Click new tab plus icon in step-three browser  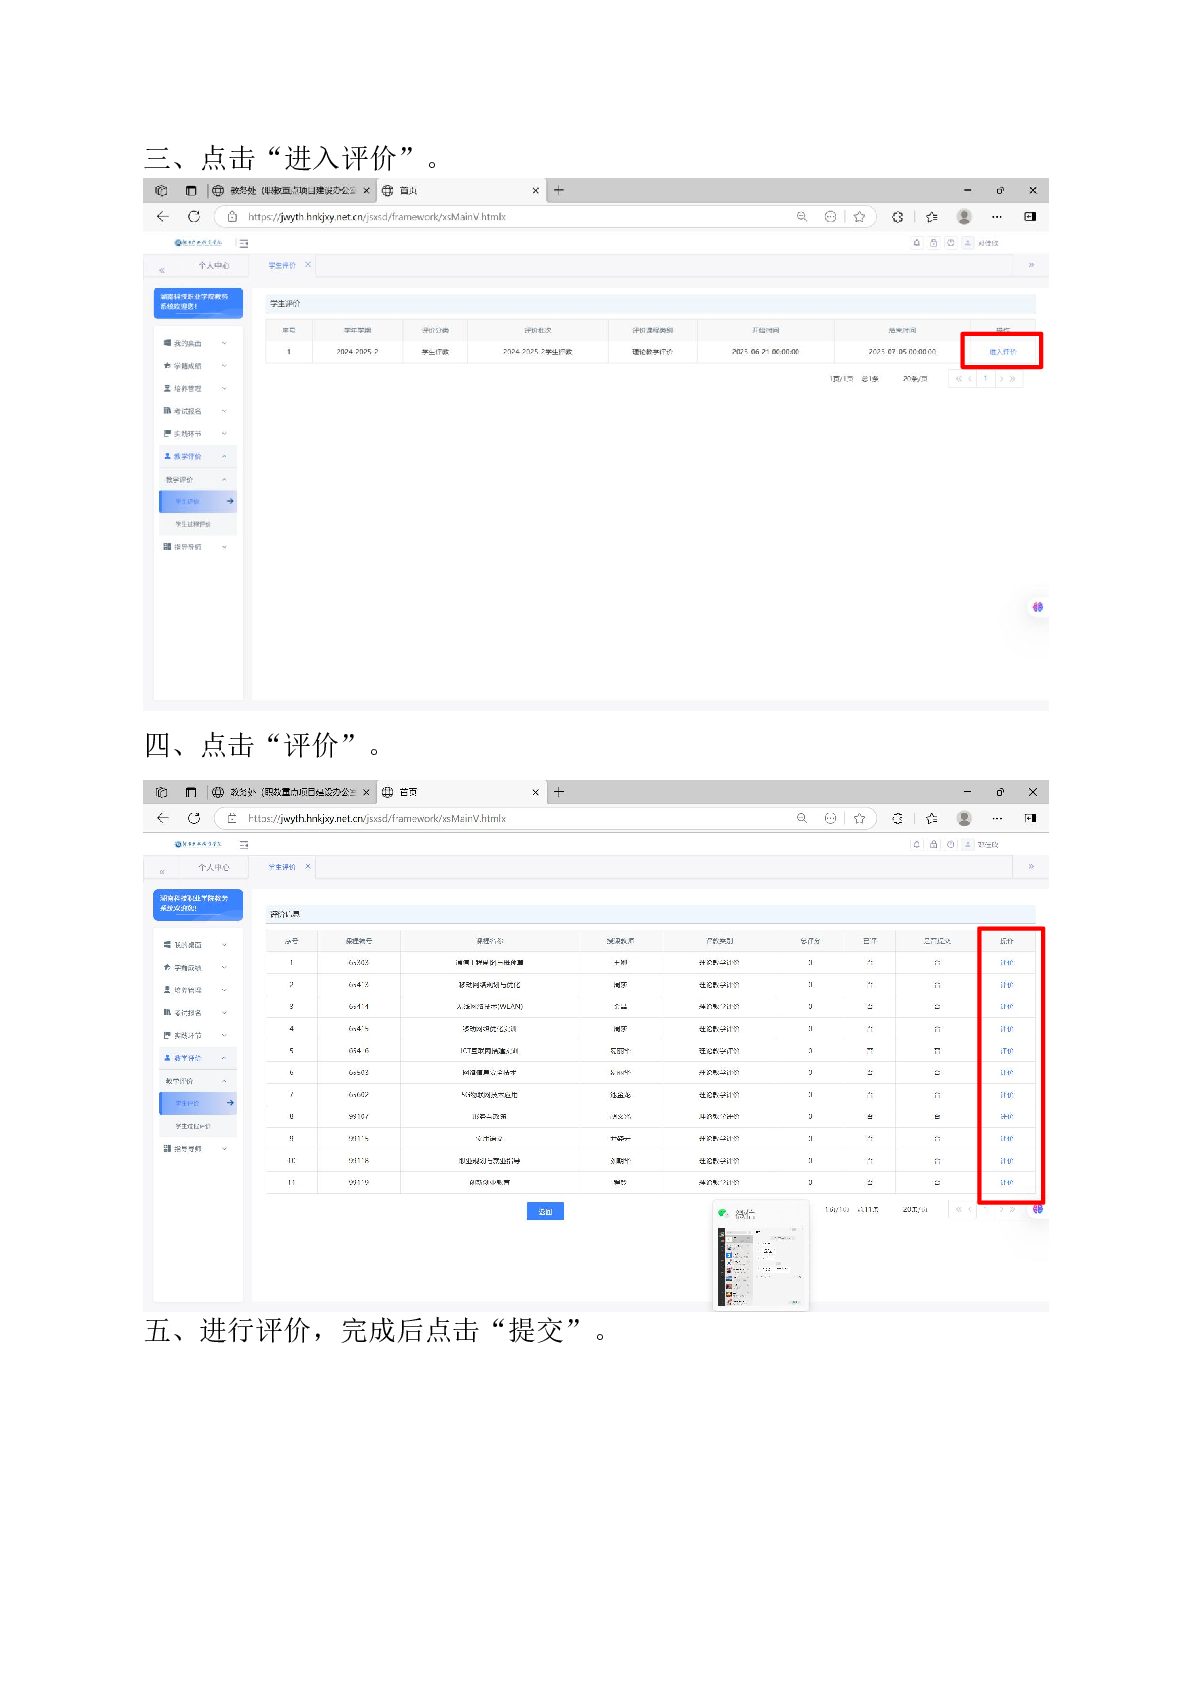point(559,190)
